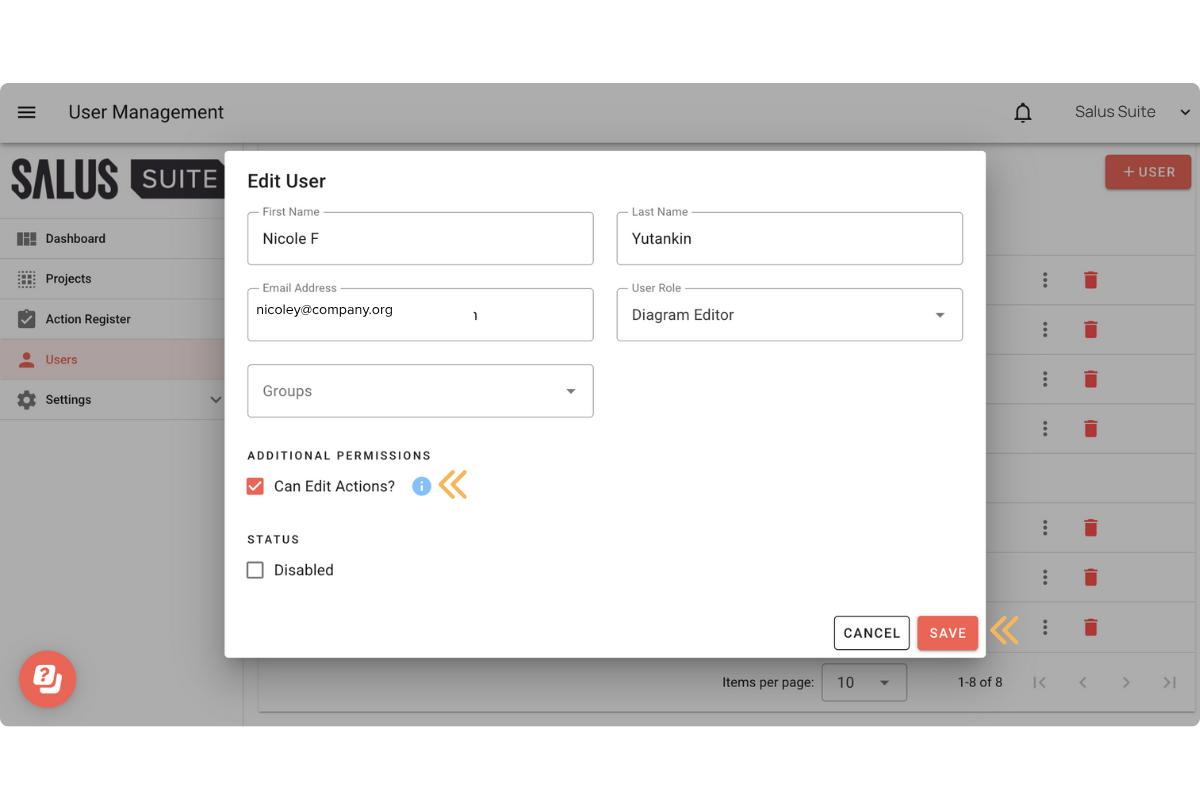The height and width of the screenshot is (800, 1200).
Task: Click a red trash delete icon
Action: click(x=1090, y=280)
